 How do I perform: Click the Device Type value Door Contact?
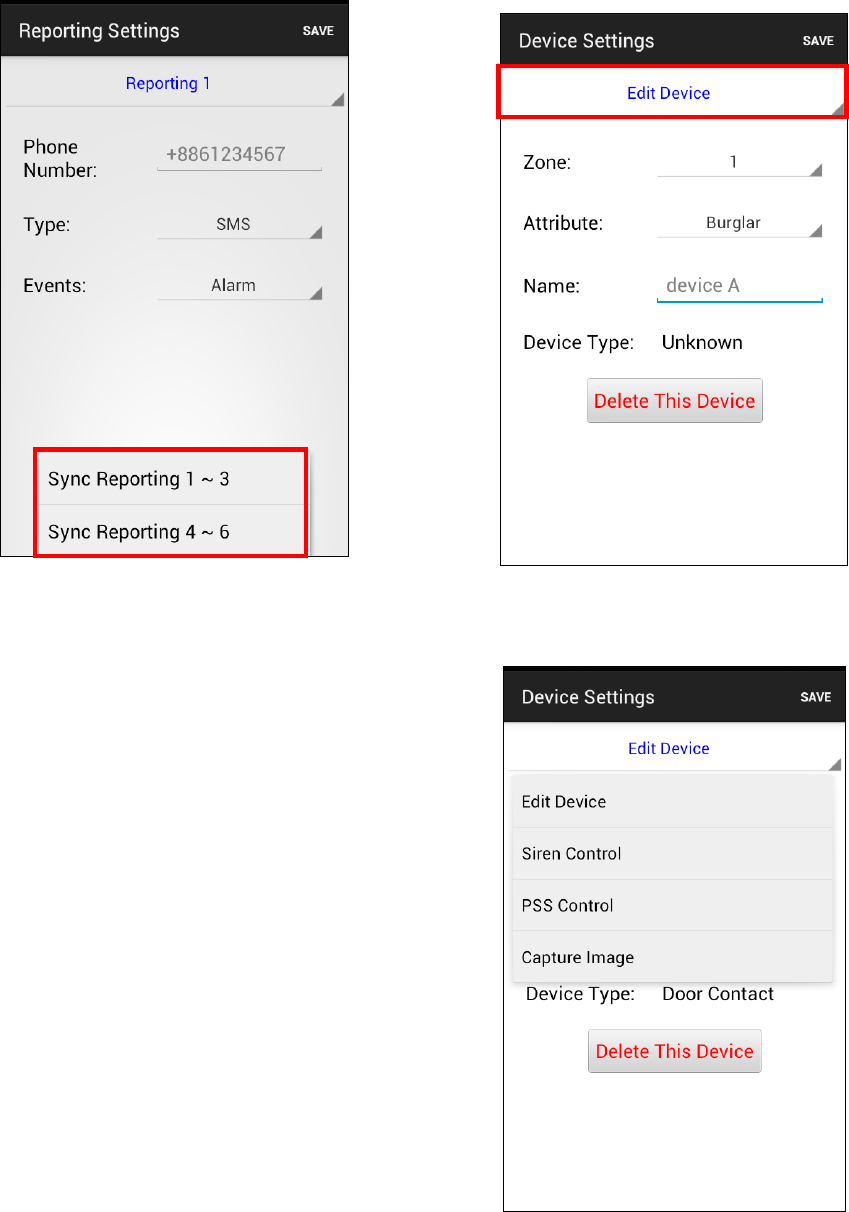tap(718, 994)
